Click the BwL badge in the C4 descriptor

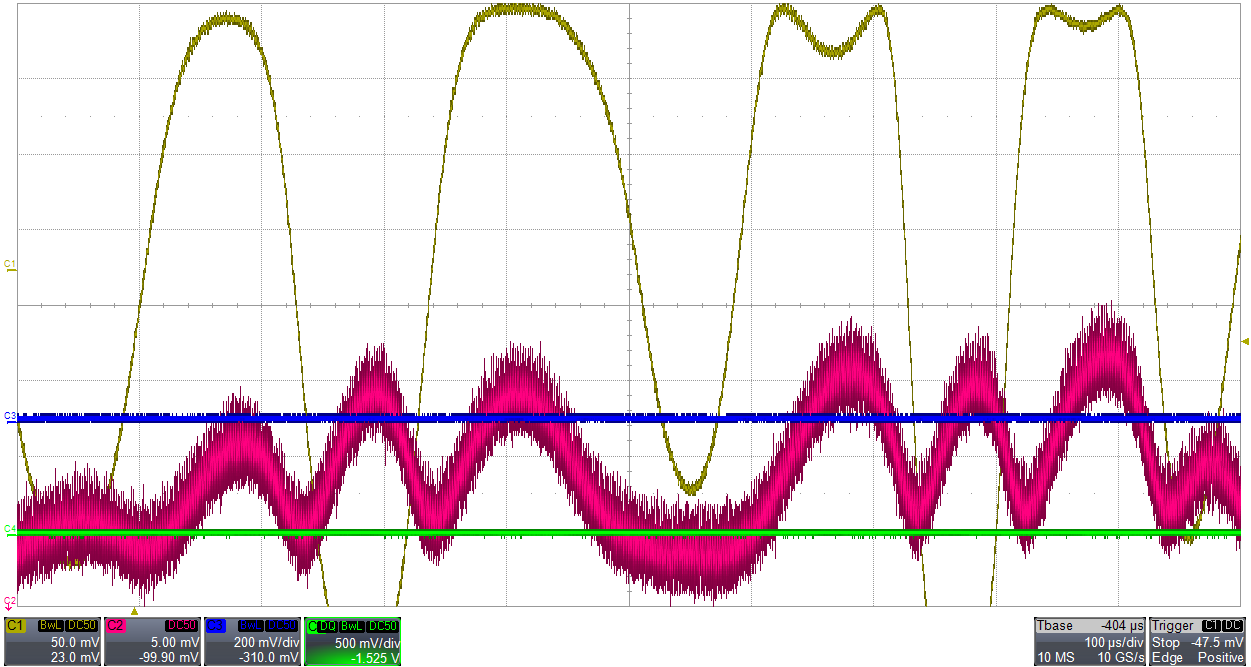tap(351, 626)
